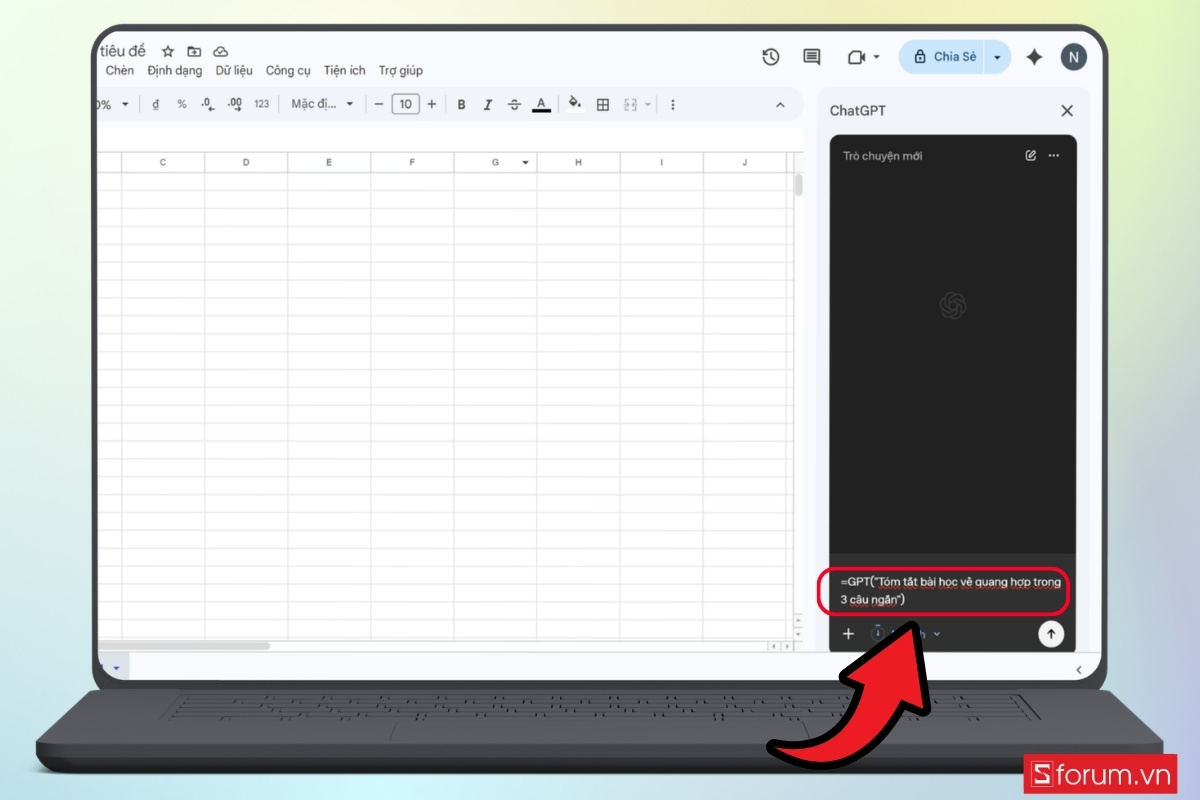Open the Tiện ích menu
1200x800 pixels.
[x=345, y=71]
